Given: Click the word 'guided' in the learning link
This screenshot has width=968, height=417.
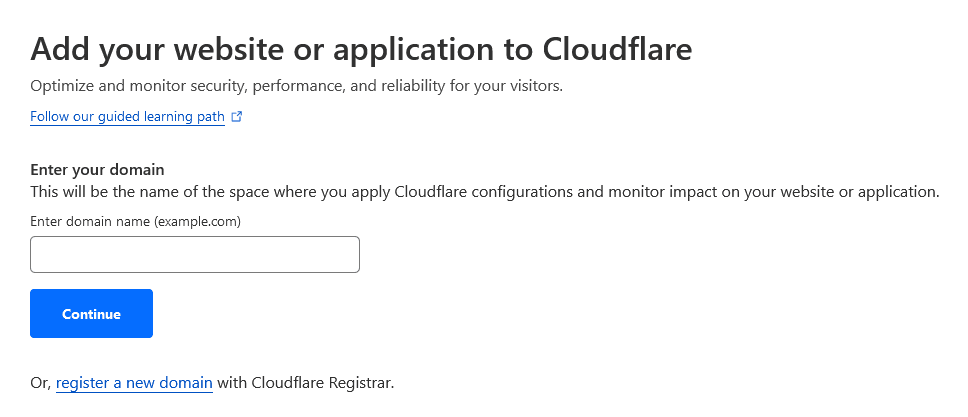Looking at the screenshot, I should [120, 117].
